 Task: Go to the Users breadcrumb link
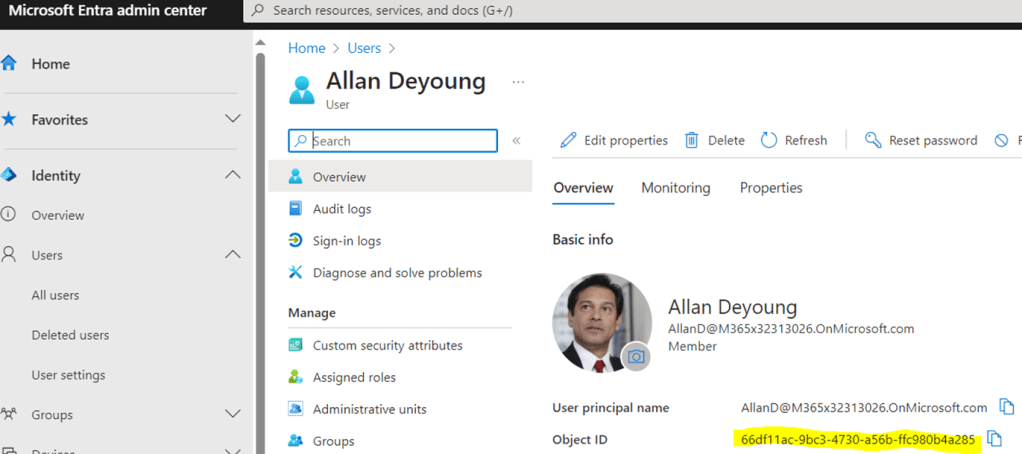(364, 48)
